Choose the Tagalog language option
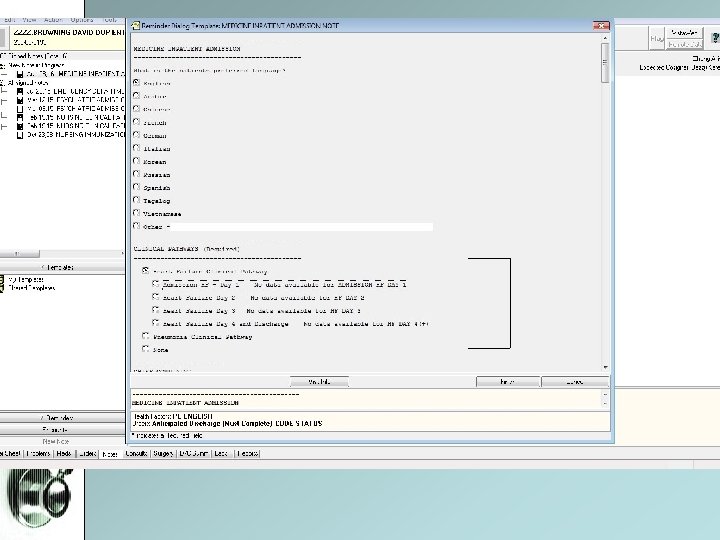This screenshot has width=720, height=540. pos(136,200)
